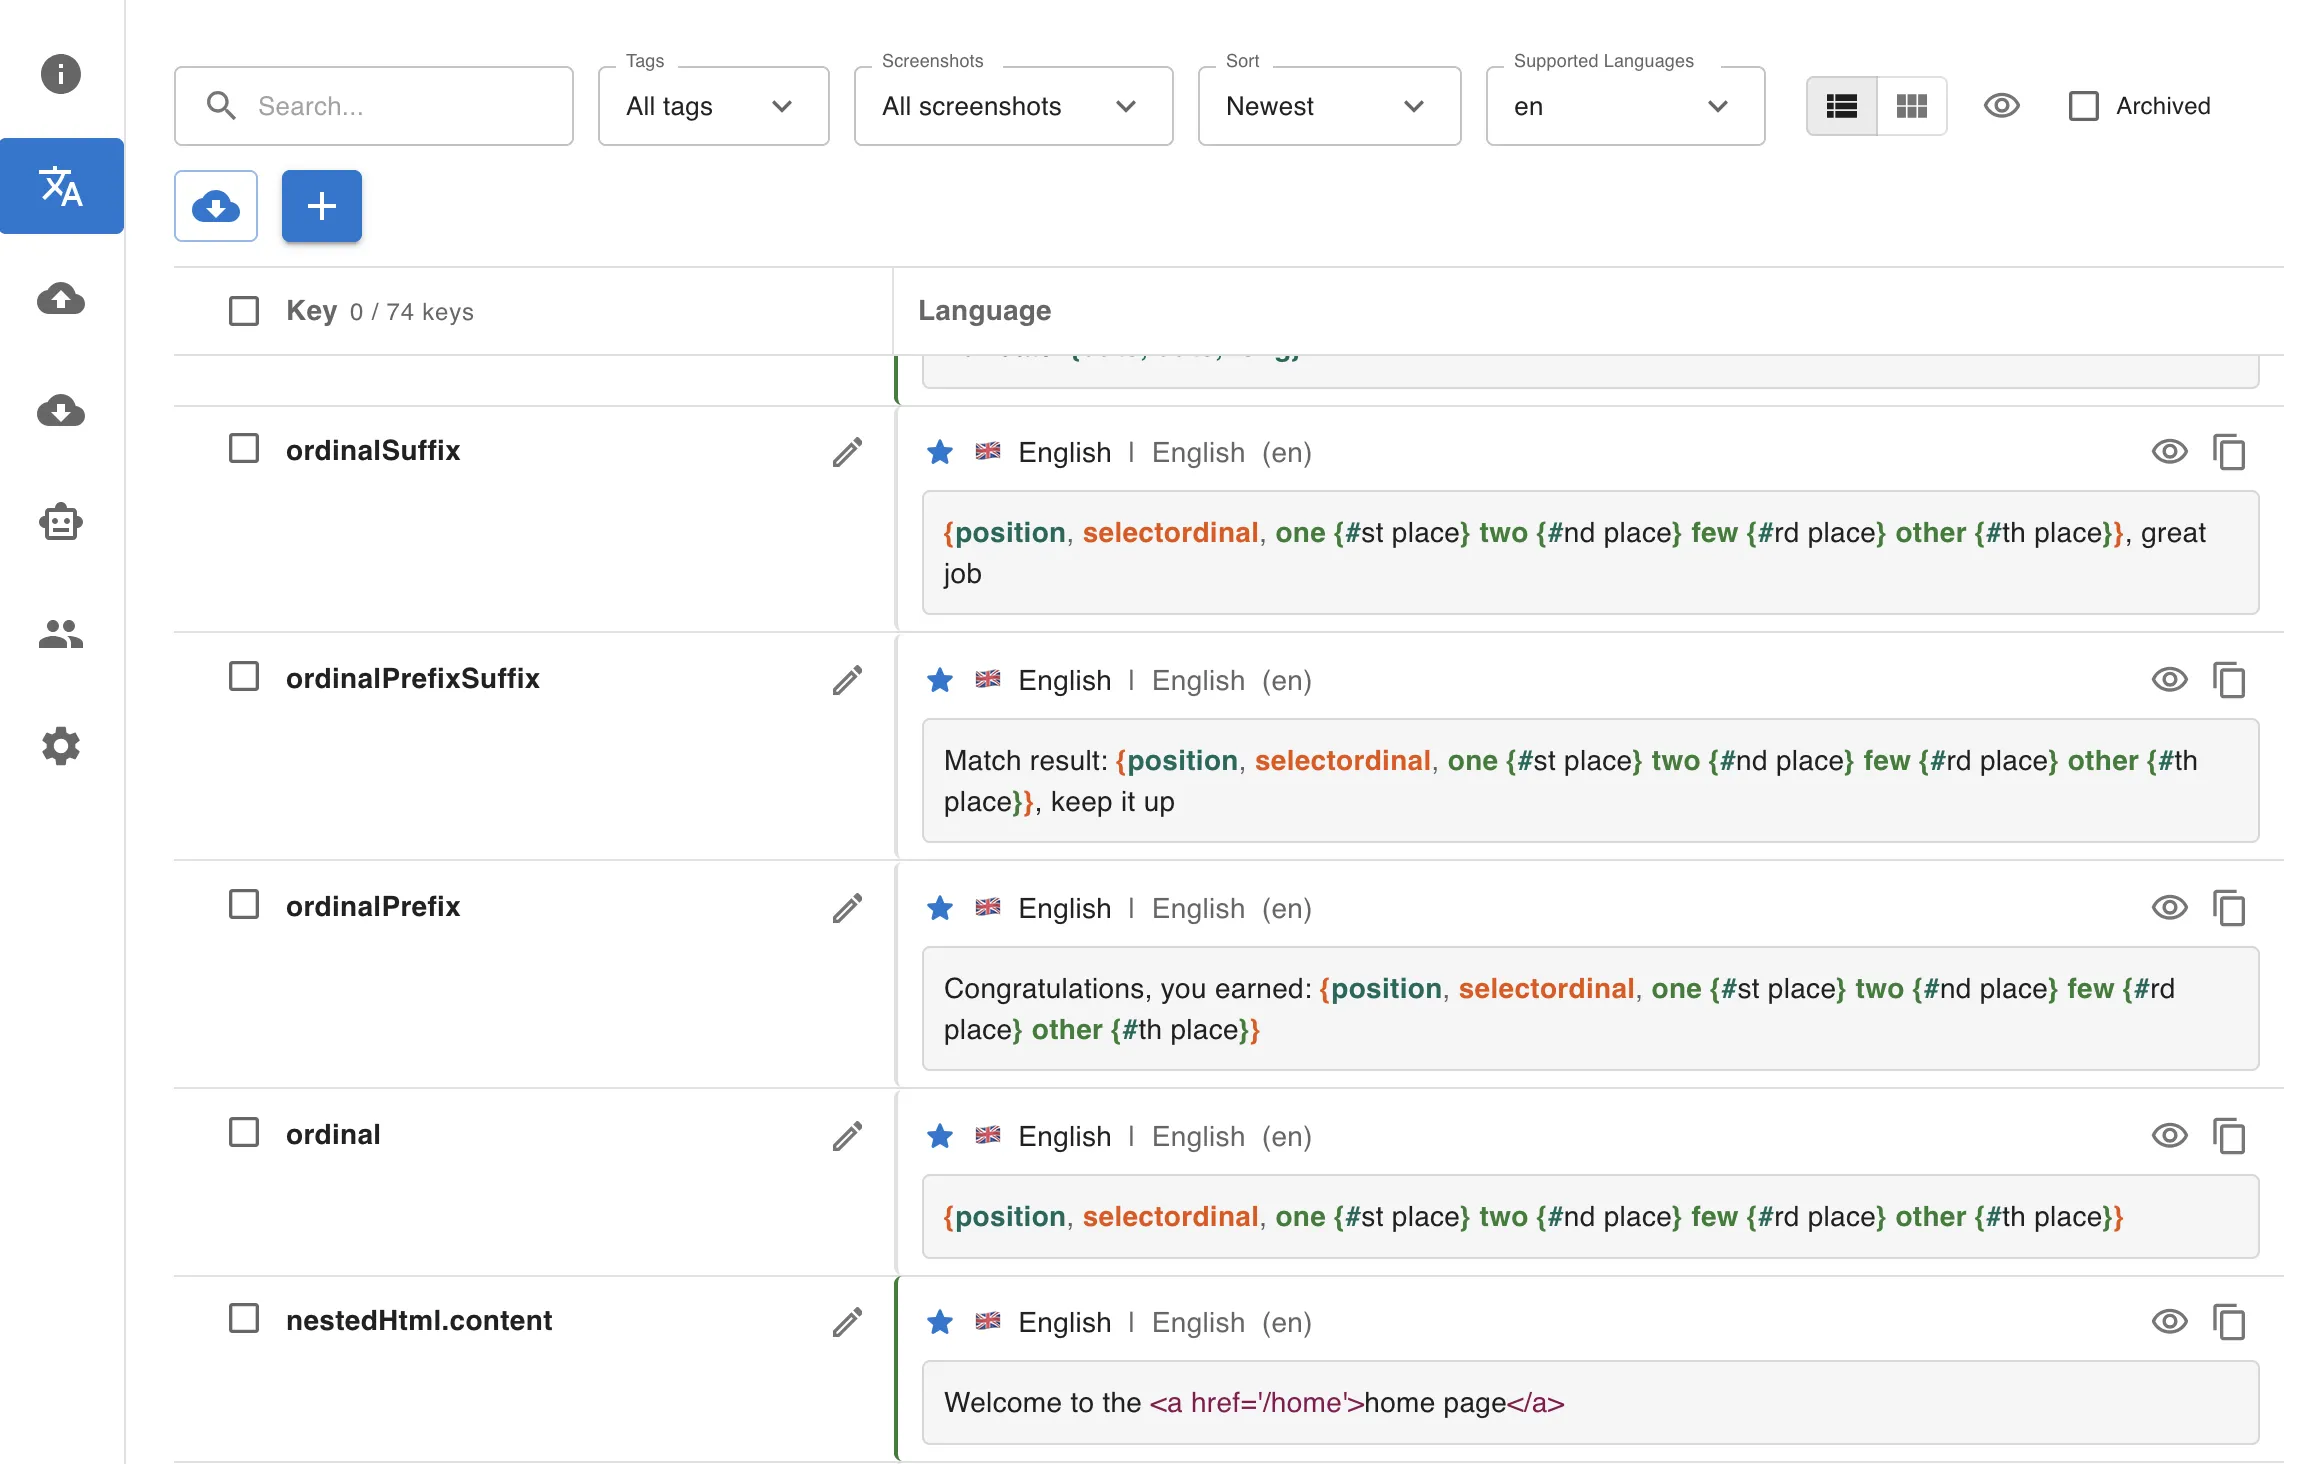Copy the ordinal English translation

(2229, 1136)
